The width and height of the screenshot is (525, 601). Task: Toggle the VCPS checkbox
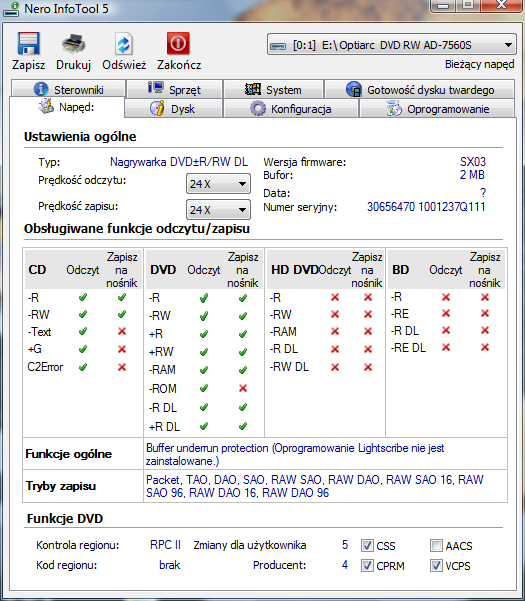pos(436,565)
